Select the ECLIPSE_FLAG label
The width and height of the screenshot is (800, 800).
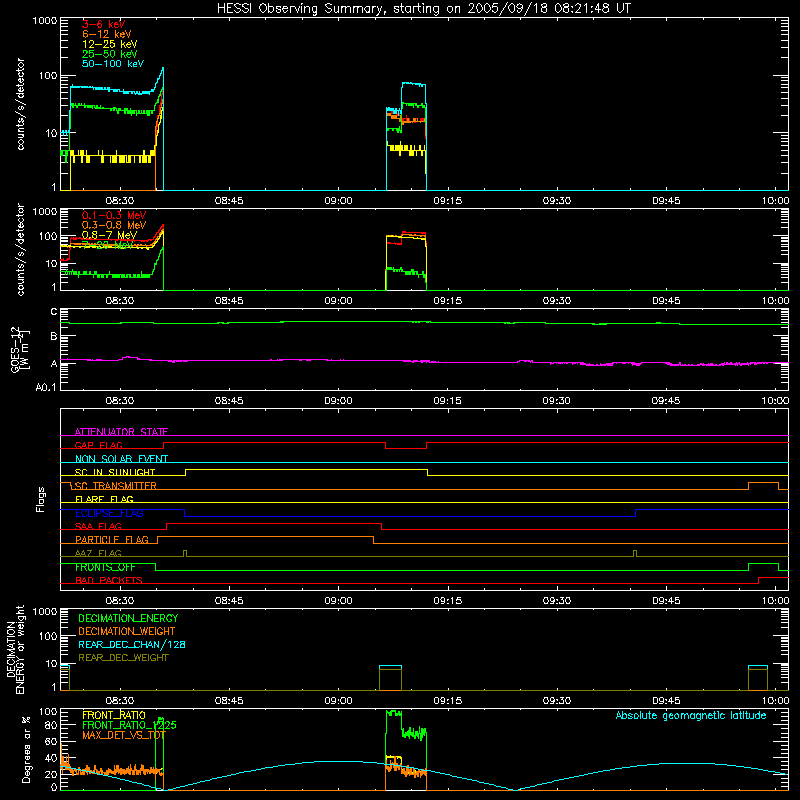point(109,513)
